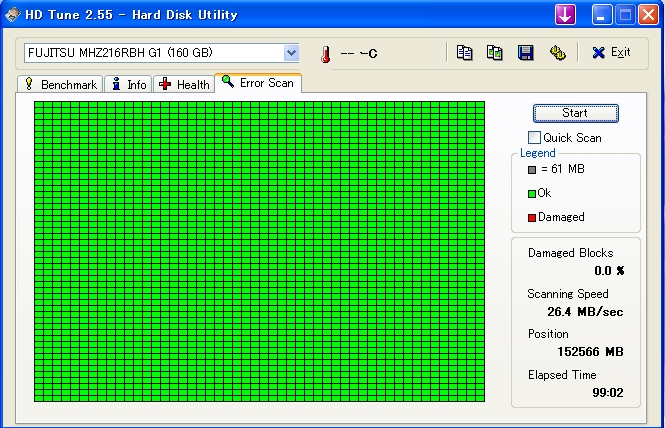This screenshot has width=665, height=428.
Task: Click the red Damaged legend square
Action: (532, 218)
